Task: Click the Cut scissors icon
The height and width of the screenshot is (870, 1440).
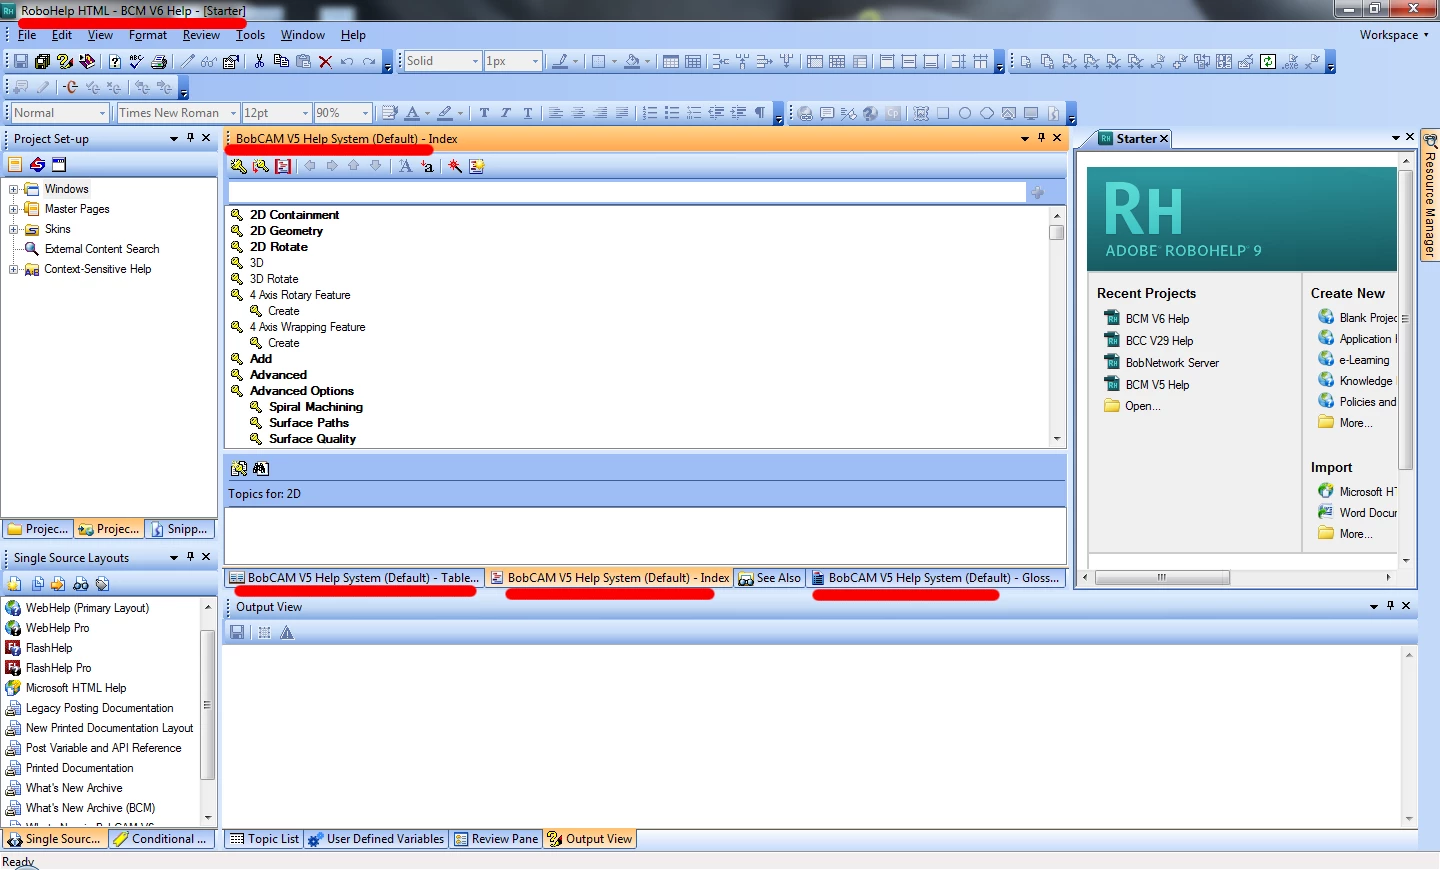Action: click(259, 61)
